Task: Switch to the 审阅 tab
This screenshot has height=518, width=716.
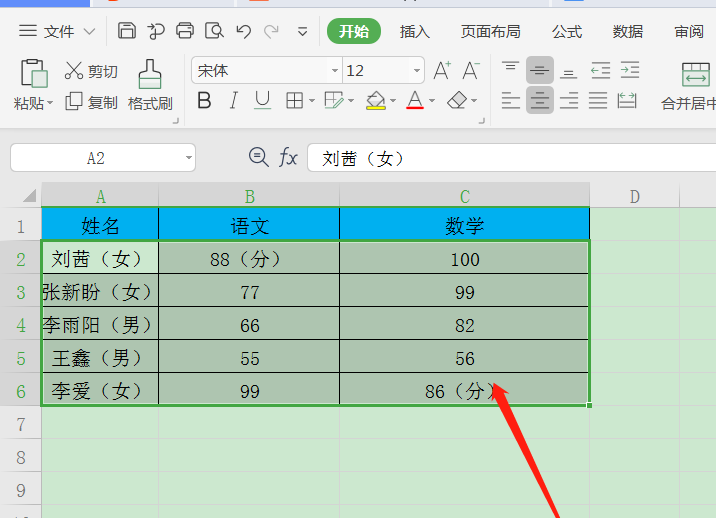Action: click(689, 31)
